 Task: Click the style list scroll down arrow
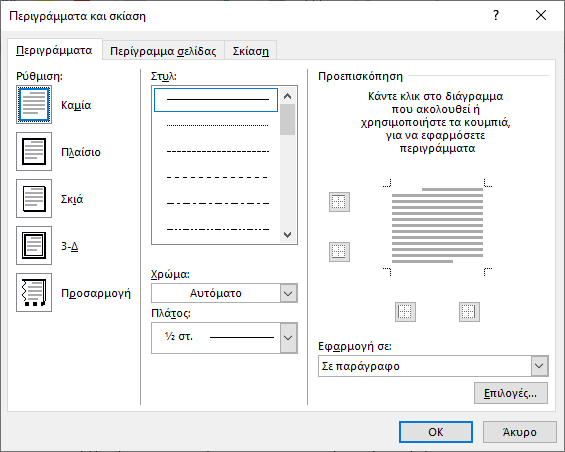[288, 235]
